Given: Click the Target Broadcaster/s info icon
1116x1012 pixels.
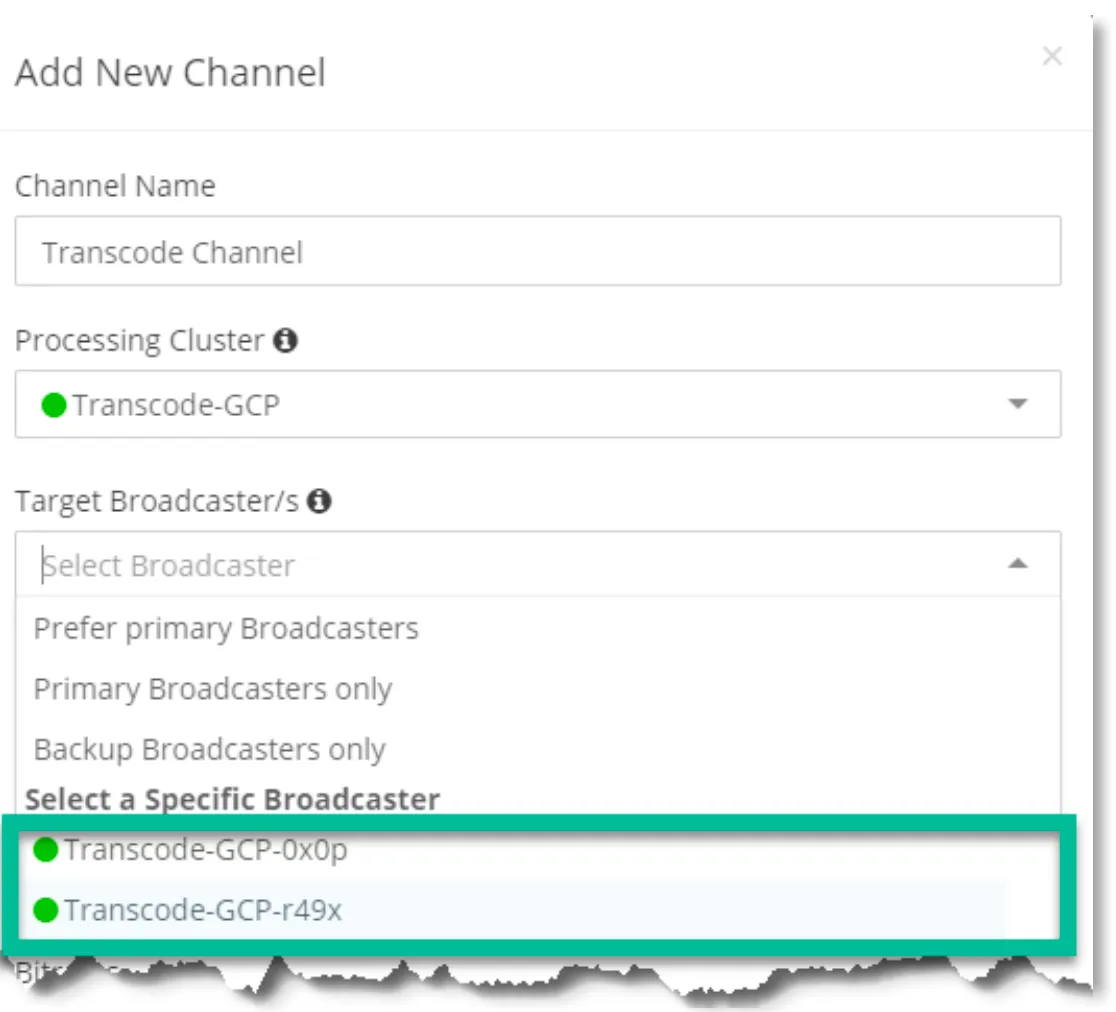Looking at the screenshot, I should pyautogui.click(x=319, y=501).
